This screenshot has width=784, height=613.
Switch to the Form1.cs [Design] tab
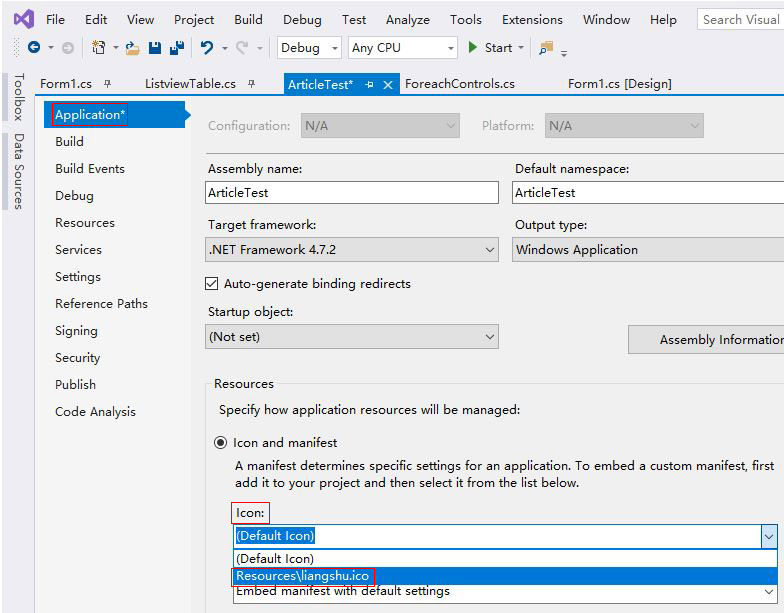pos(620,84)
